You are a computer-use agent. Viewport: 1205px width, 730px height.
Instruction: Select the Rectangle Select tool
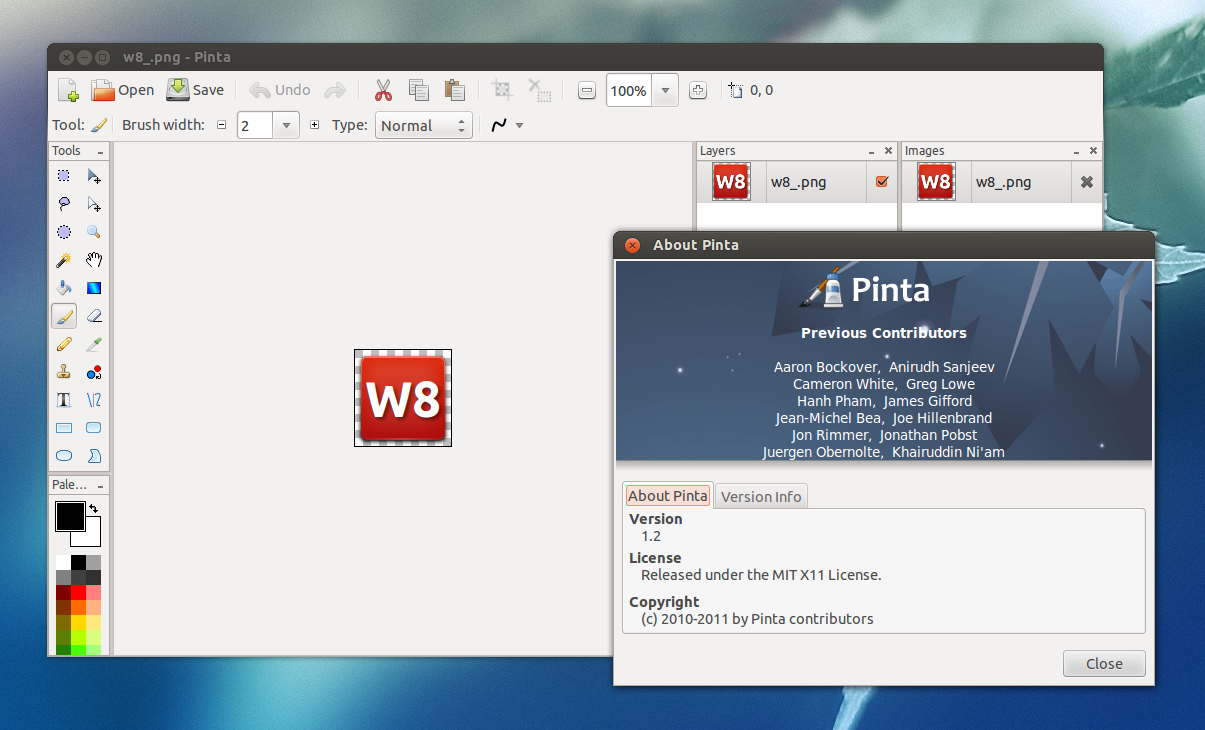point(64,176)
